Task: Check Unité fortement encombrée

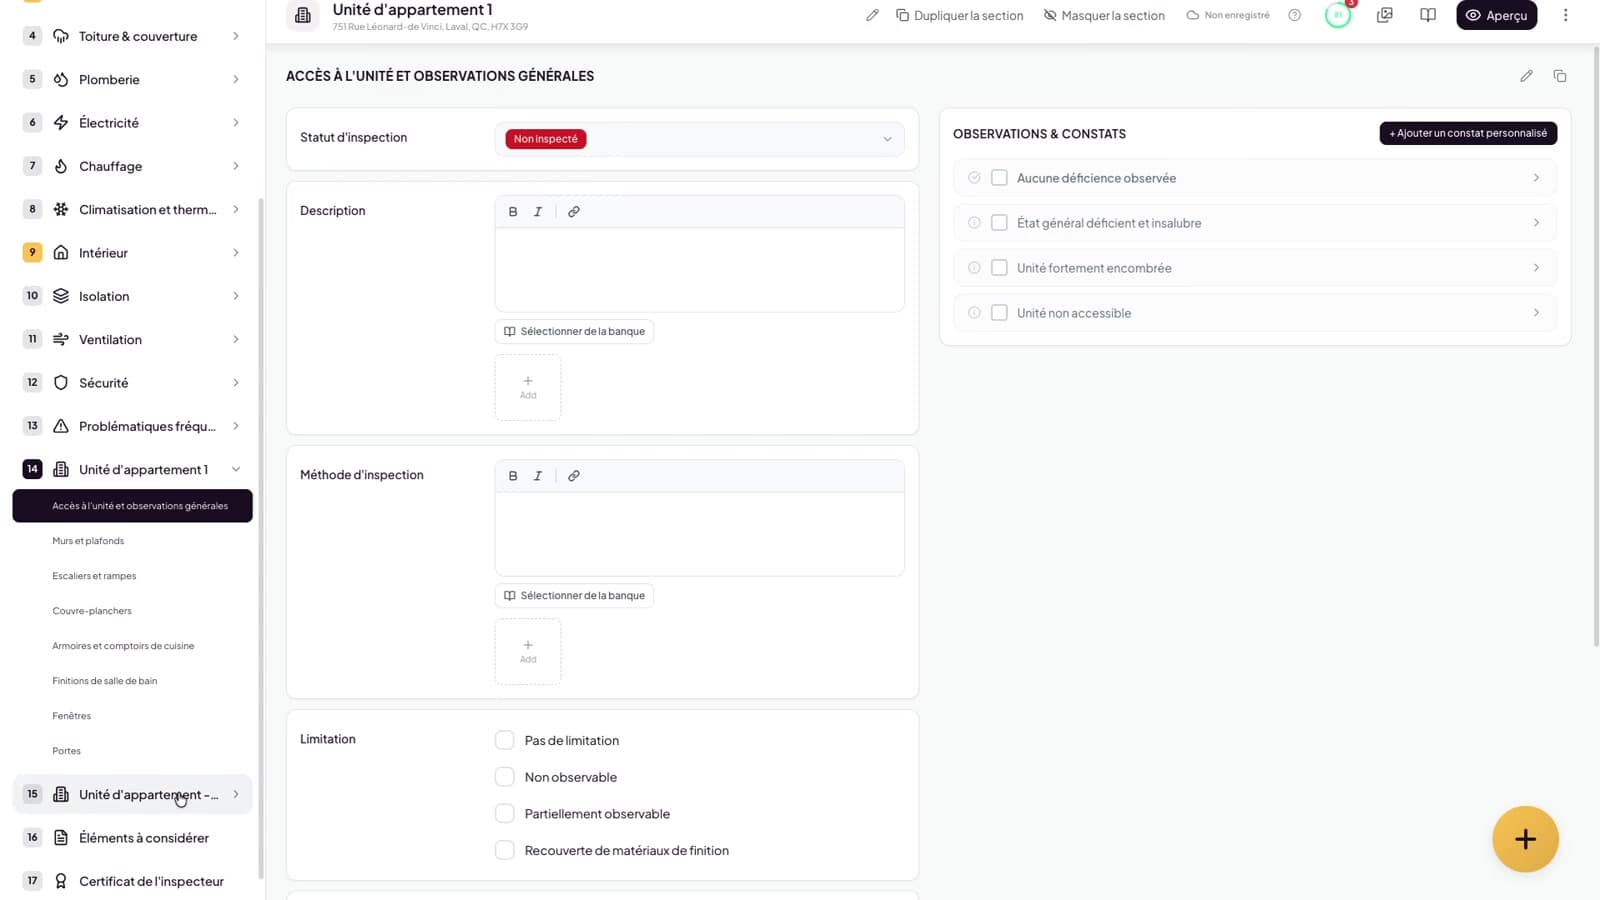Action: 999,268
